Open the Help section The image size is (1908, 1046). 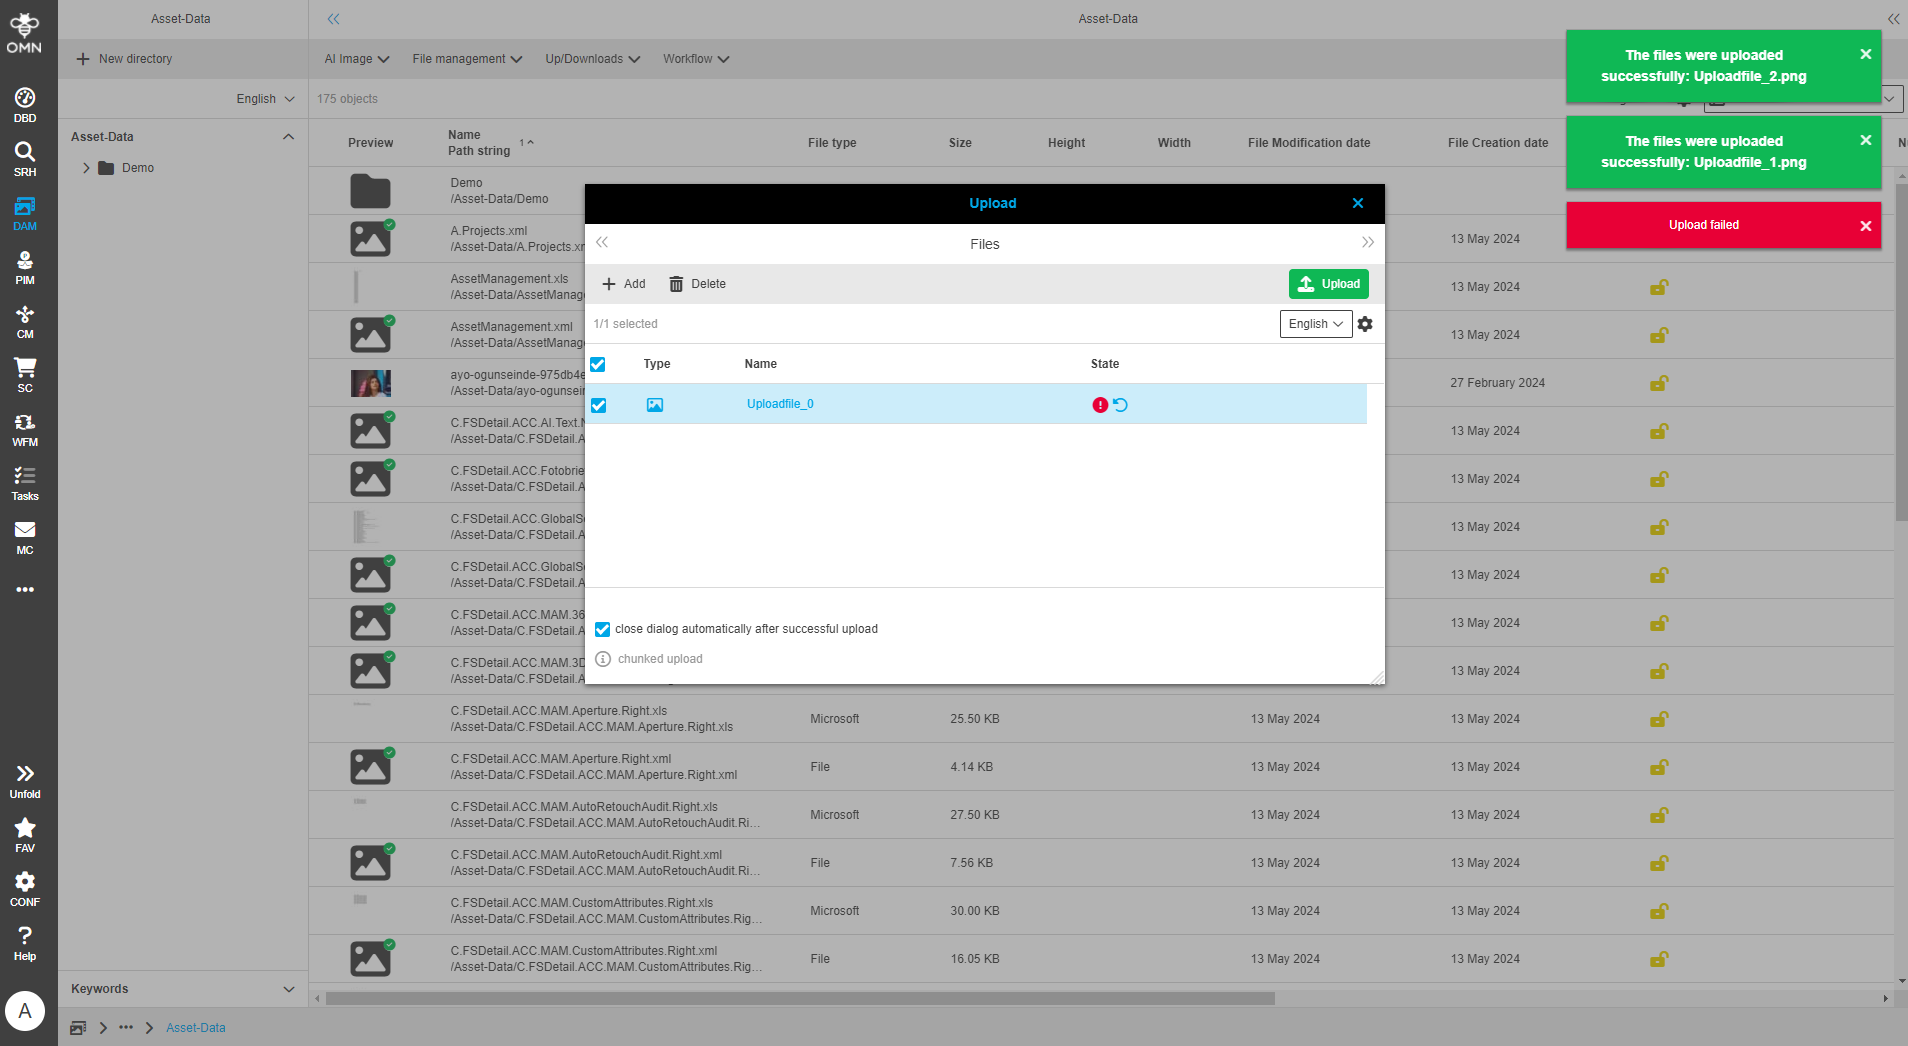point(25,943)
